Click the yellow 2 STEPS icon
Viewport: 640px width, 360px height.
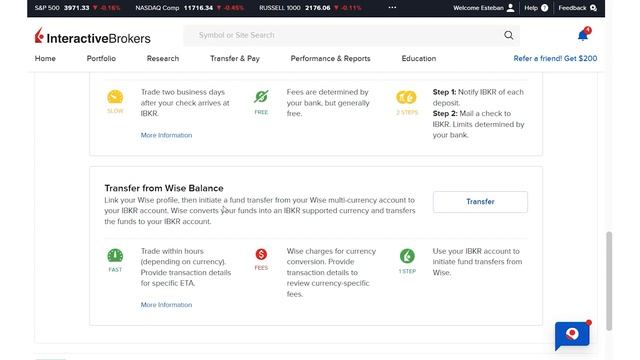point(407,97)
